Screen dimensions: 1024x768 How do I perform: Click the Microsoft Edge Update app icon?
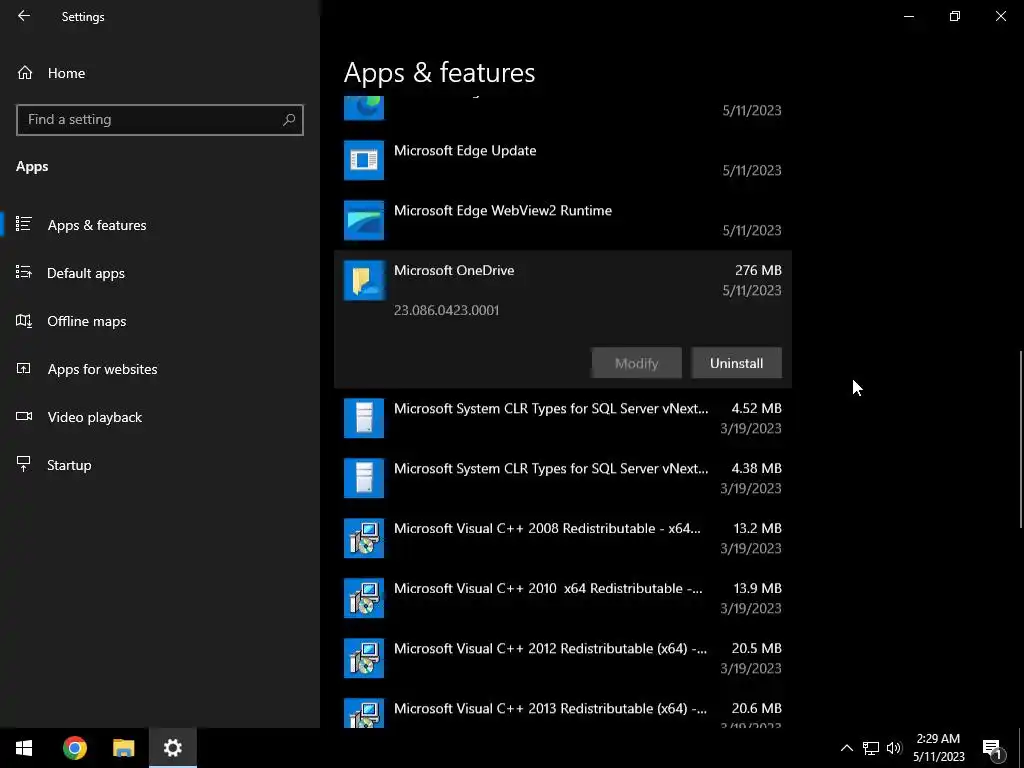pos(364,160)
